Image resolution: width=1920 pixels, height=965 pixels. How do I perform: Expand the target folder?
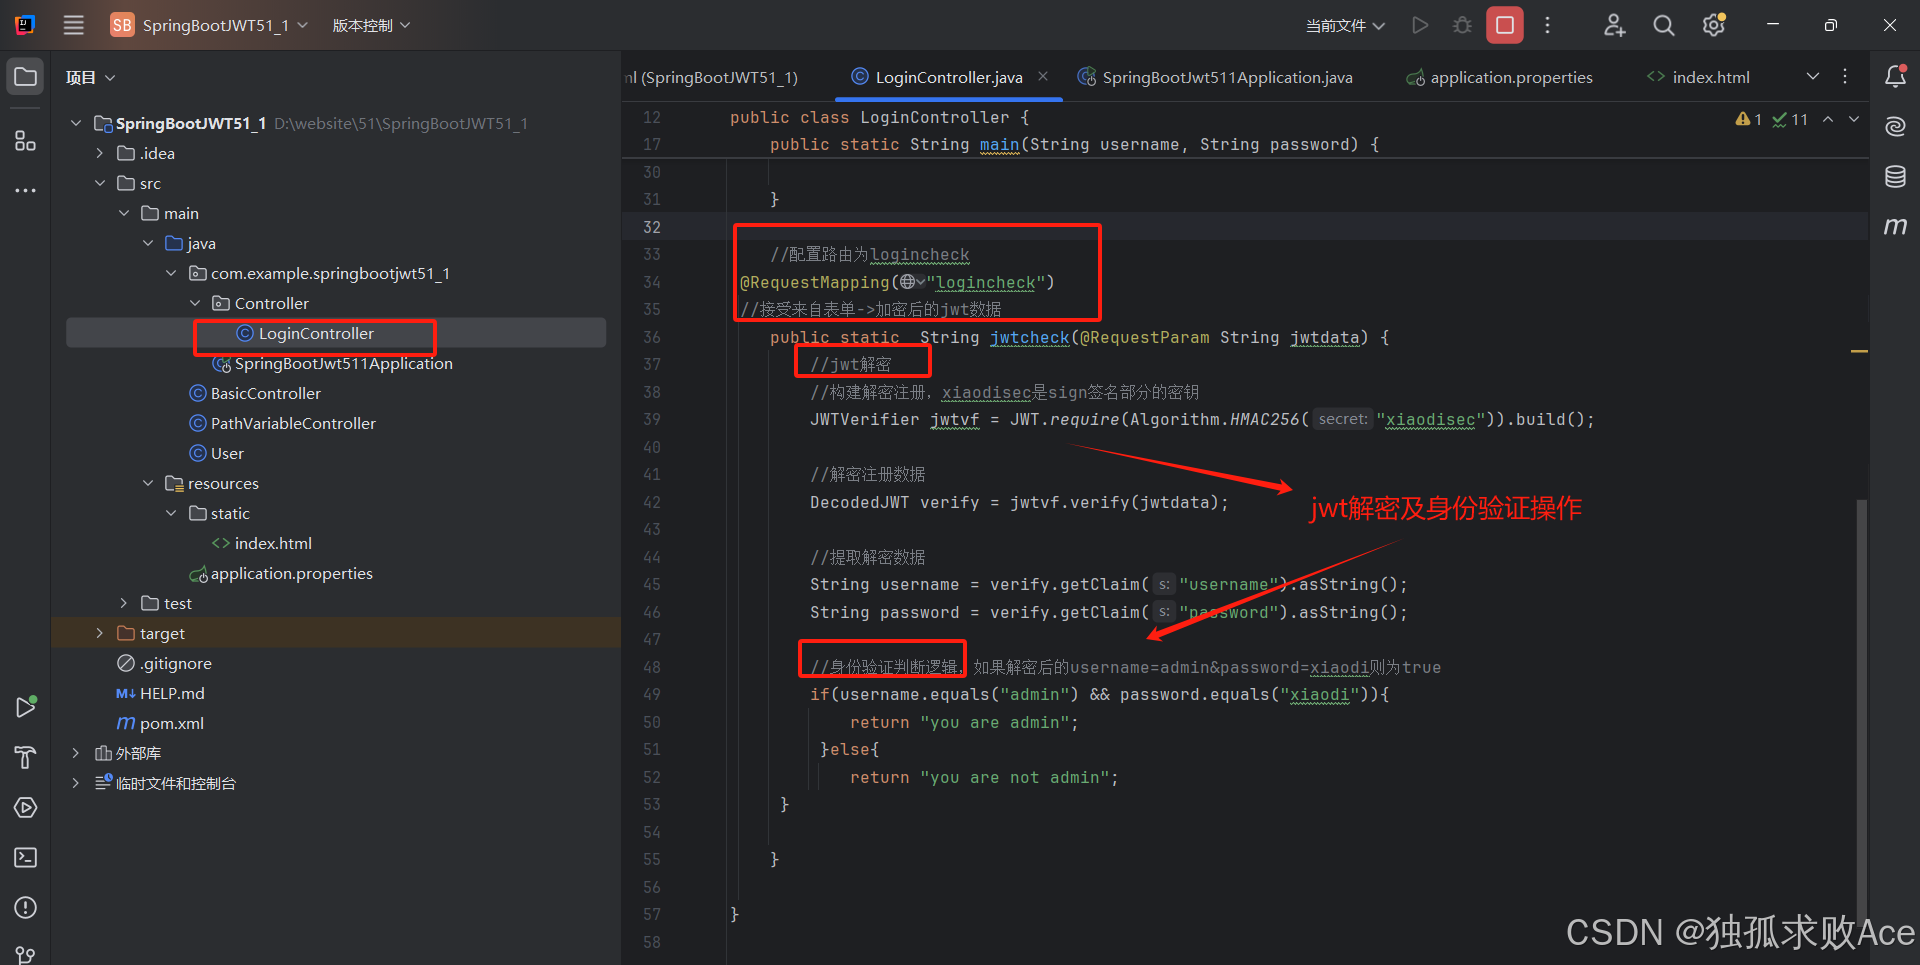(x=100, y=633)
